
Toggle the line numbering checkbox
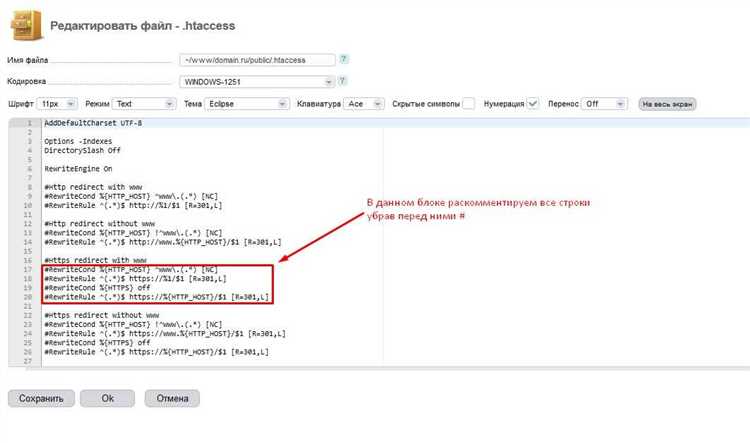532,104
